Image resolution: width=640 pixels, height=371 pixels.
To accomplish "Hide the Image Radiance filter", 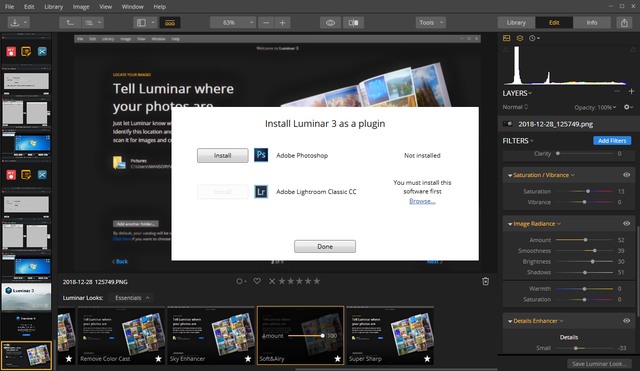I will [x=627, y=223].
